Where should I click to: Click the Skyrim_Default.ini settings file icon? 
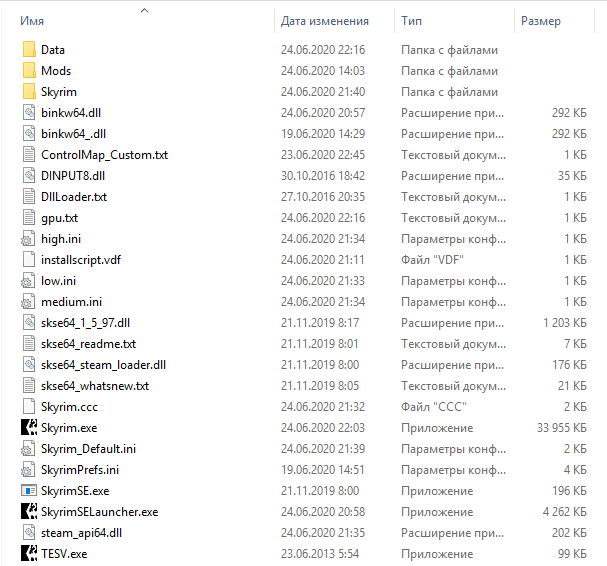pyautogui.click(x=28, y=449)
